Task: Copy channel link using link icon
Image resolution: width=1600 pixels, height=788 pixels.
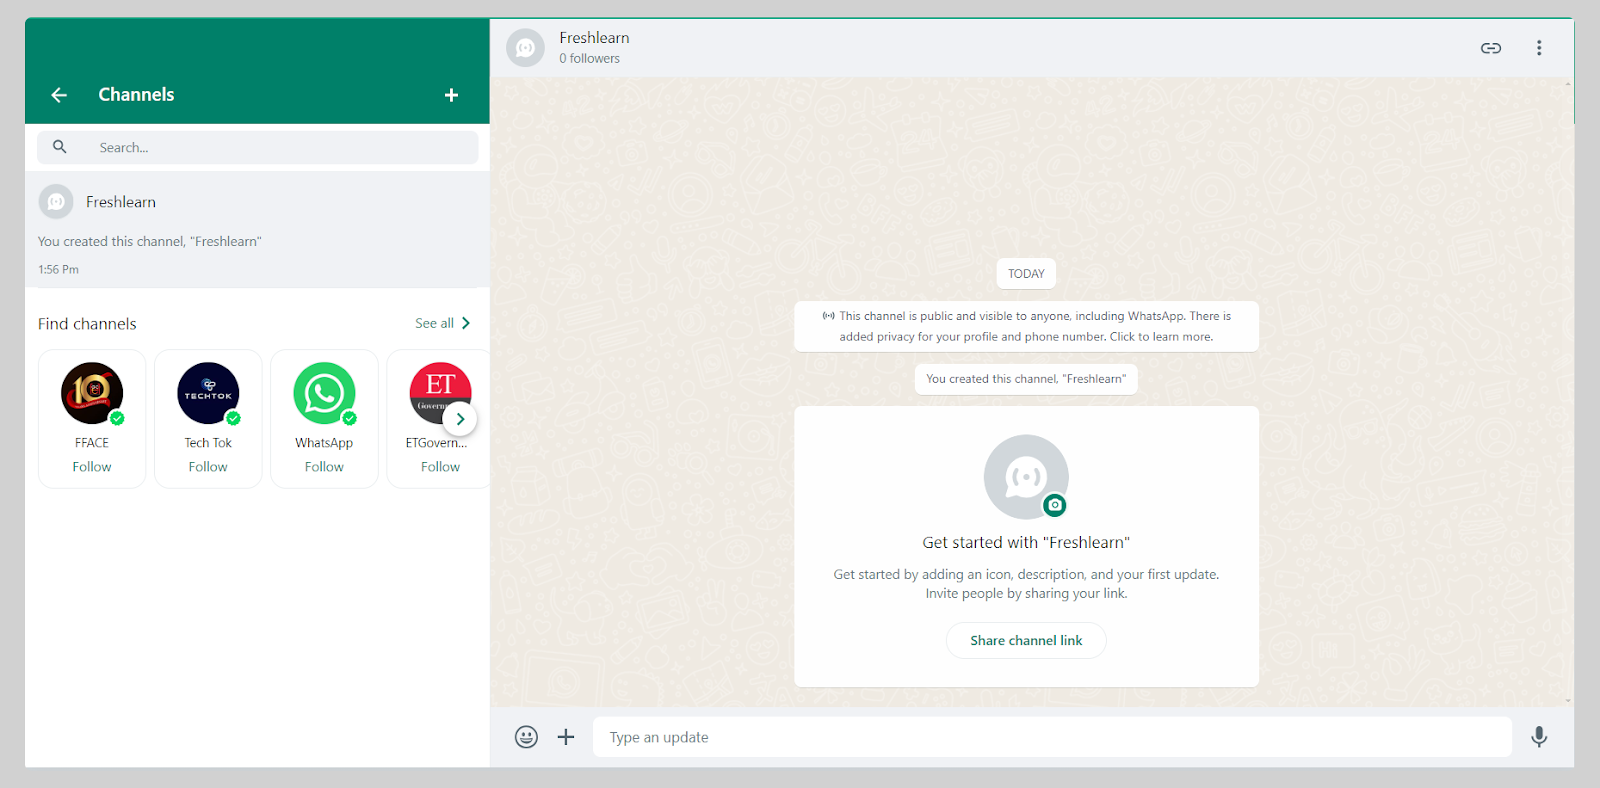Action: [1491, 48]
